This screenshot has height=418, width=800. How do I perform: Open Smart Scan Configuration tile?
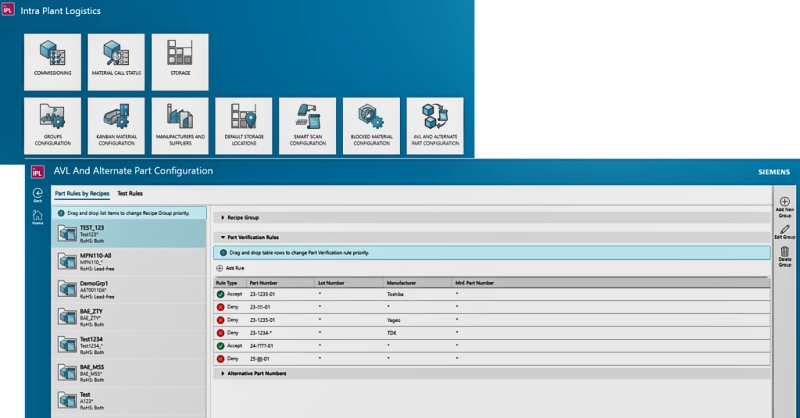tap(307, 125)
